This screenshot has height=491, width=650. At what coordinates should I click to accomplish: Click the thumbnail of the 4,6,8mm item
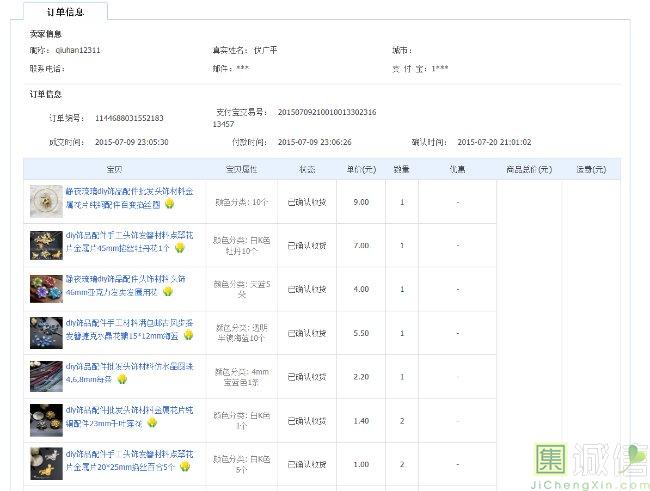[46, 377]
